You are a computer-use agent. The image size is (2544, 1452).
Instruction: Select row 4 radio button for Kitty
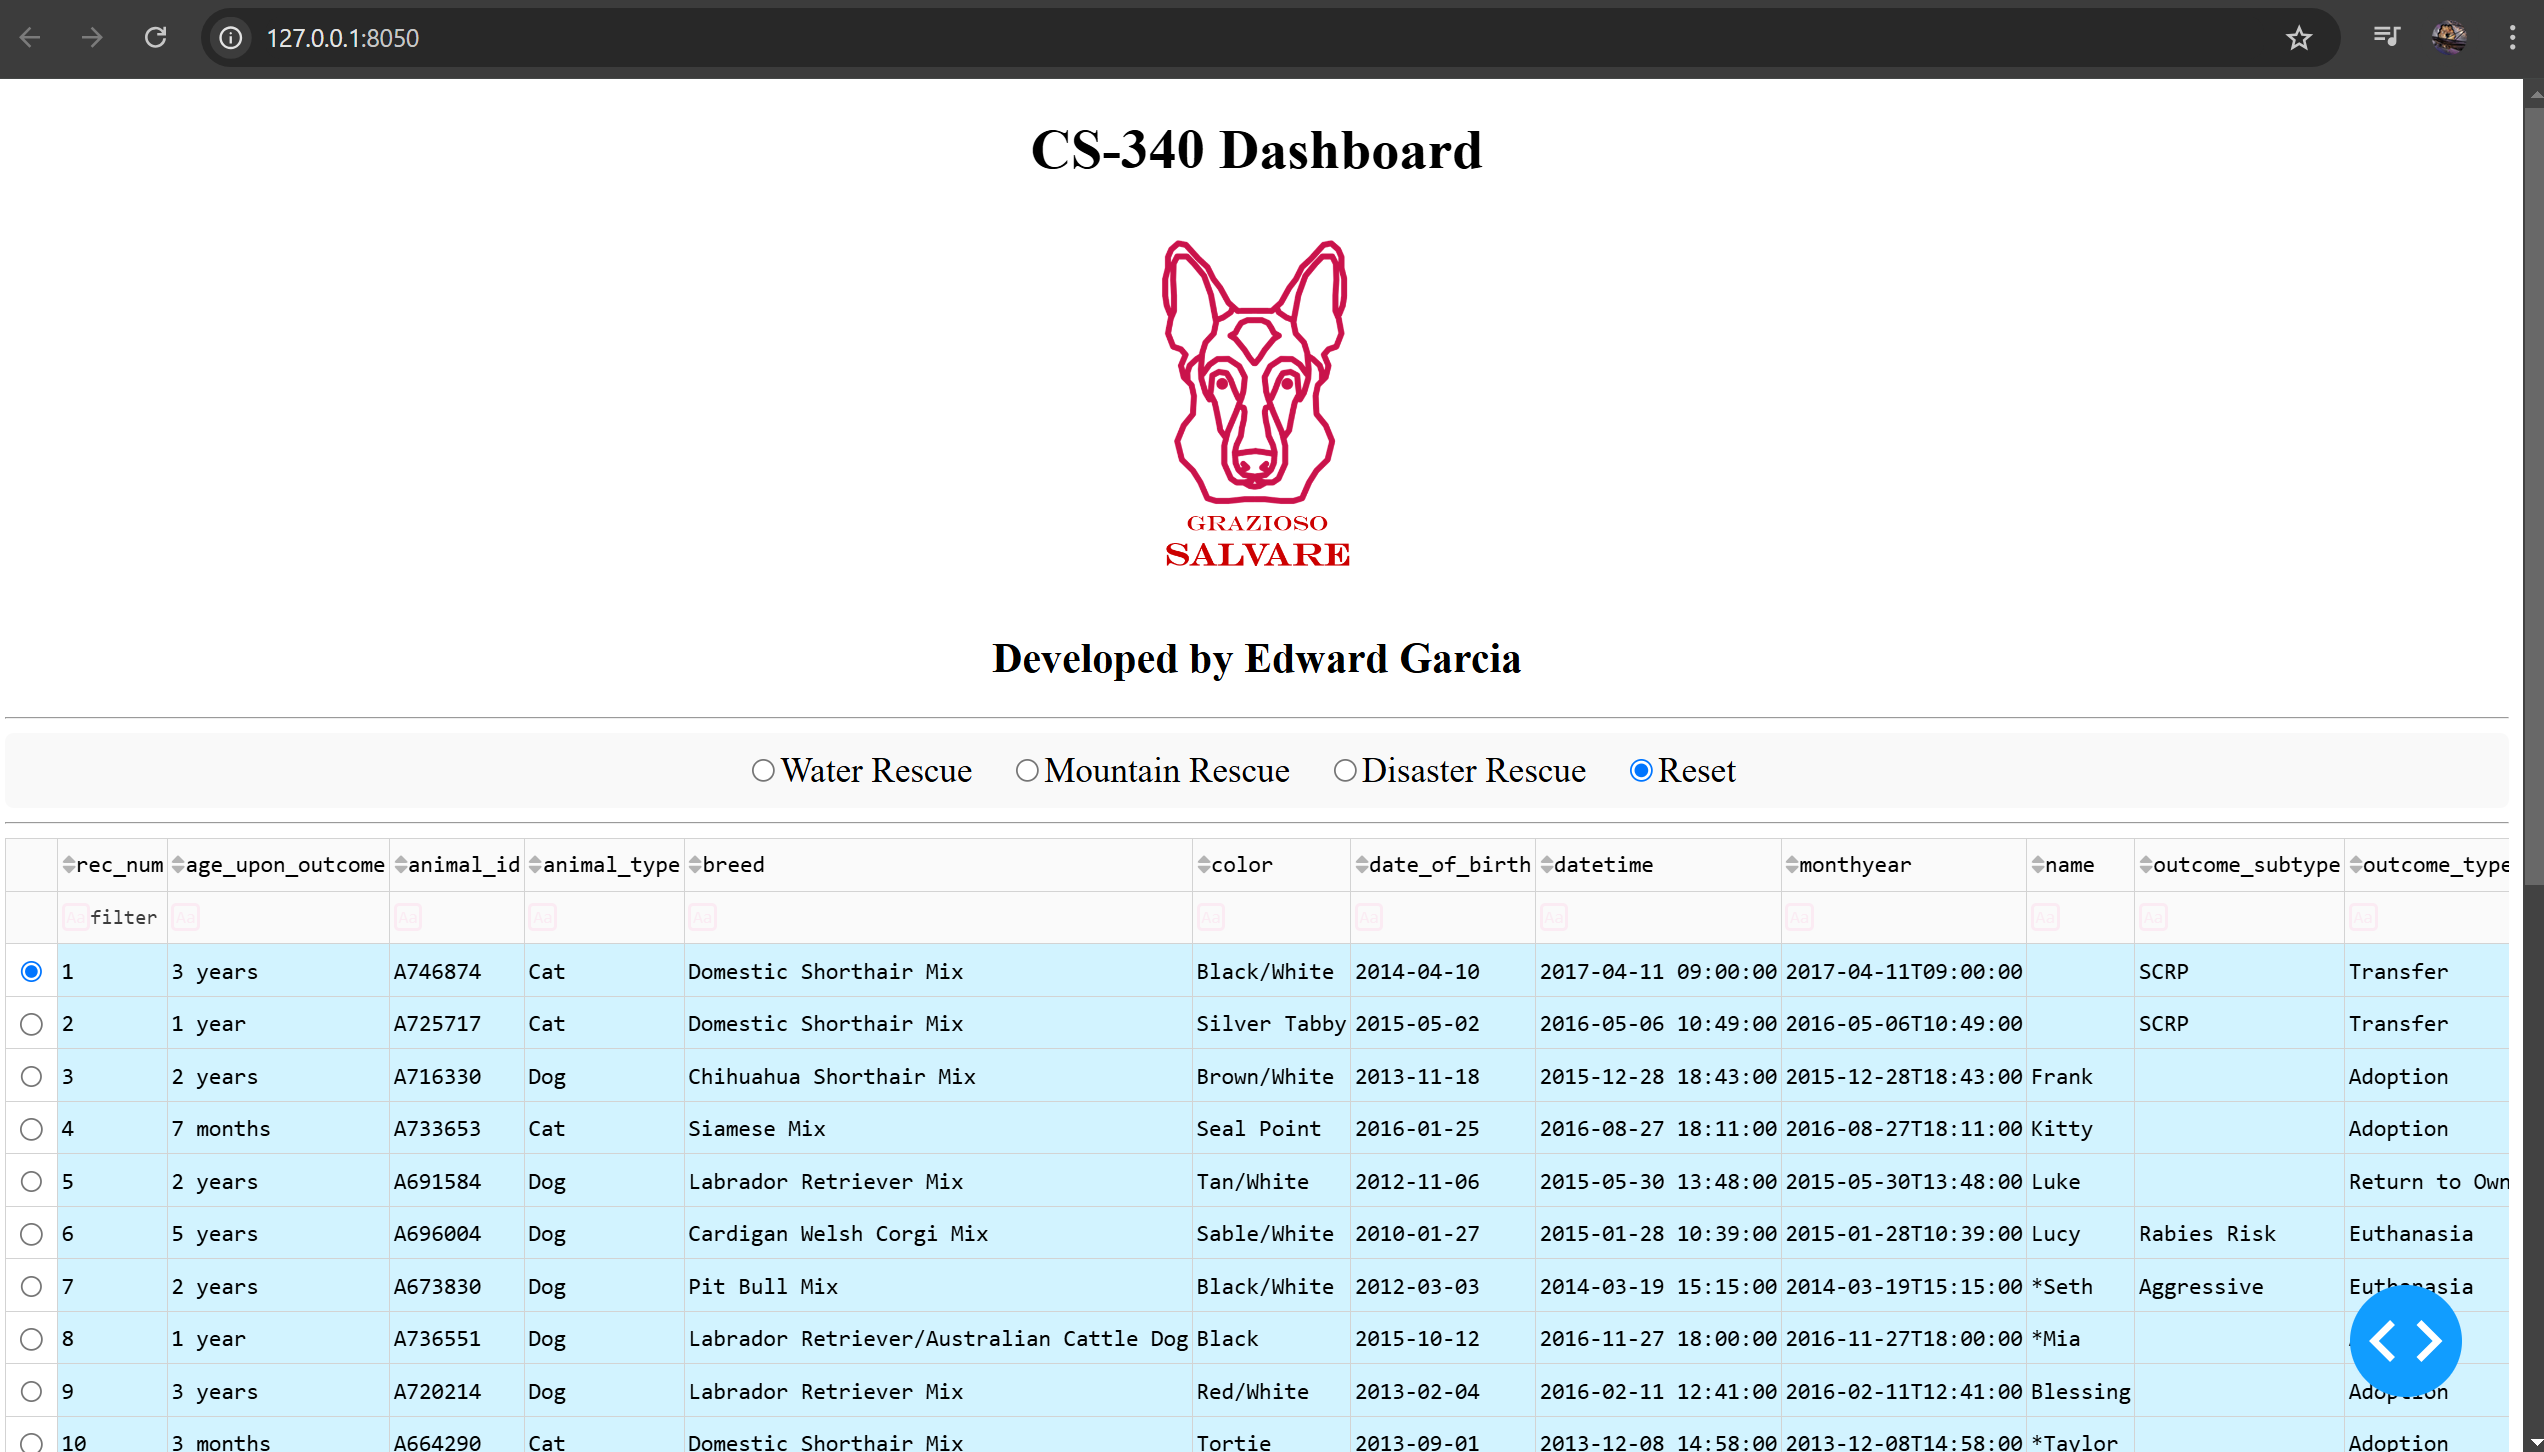(31, 1129)
